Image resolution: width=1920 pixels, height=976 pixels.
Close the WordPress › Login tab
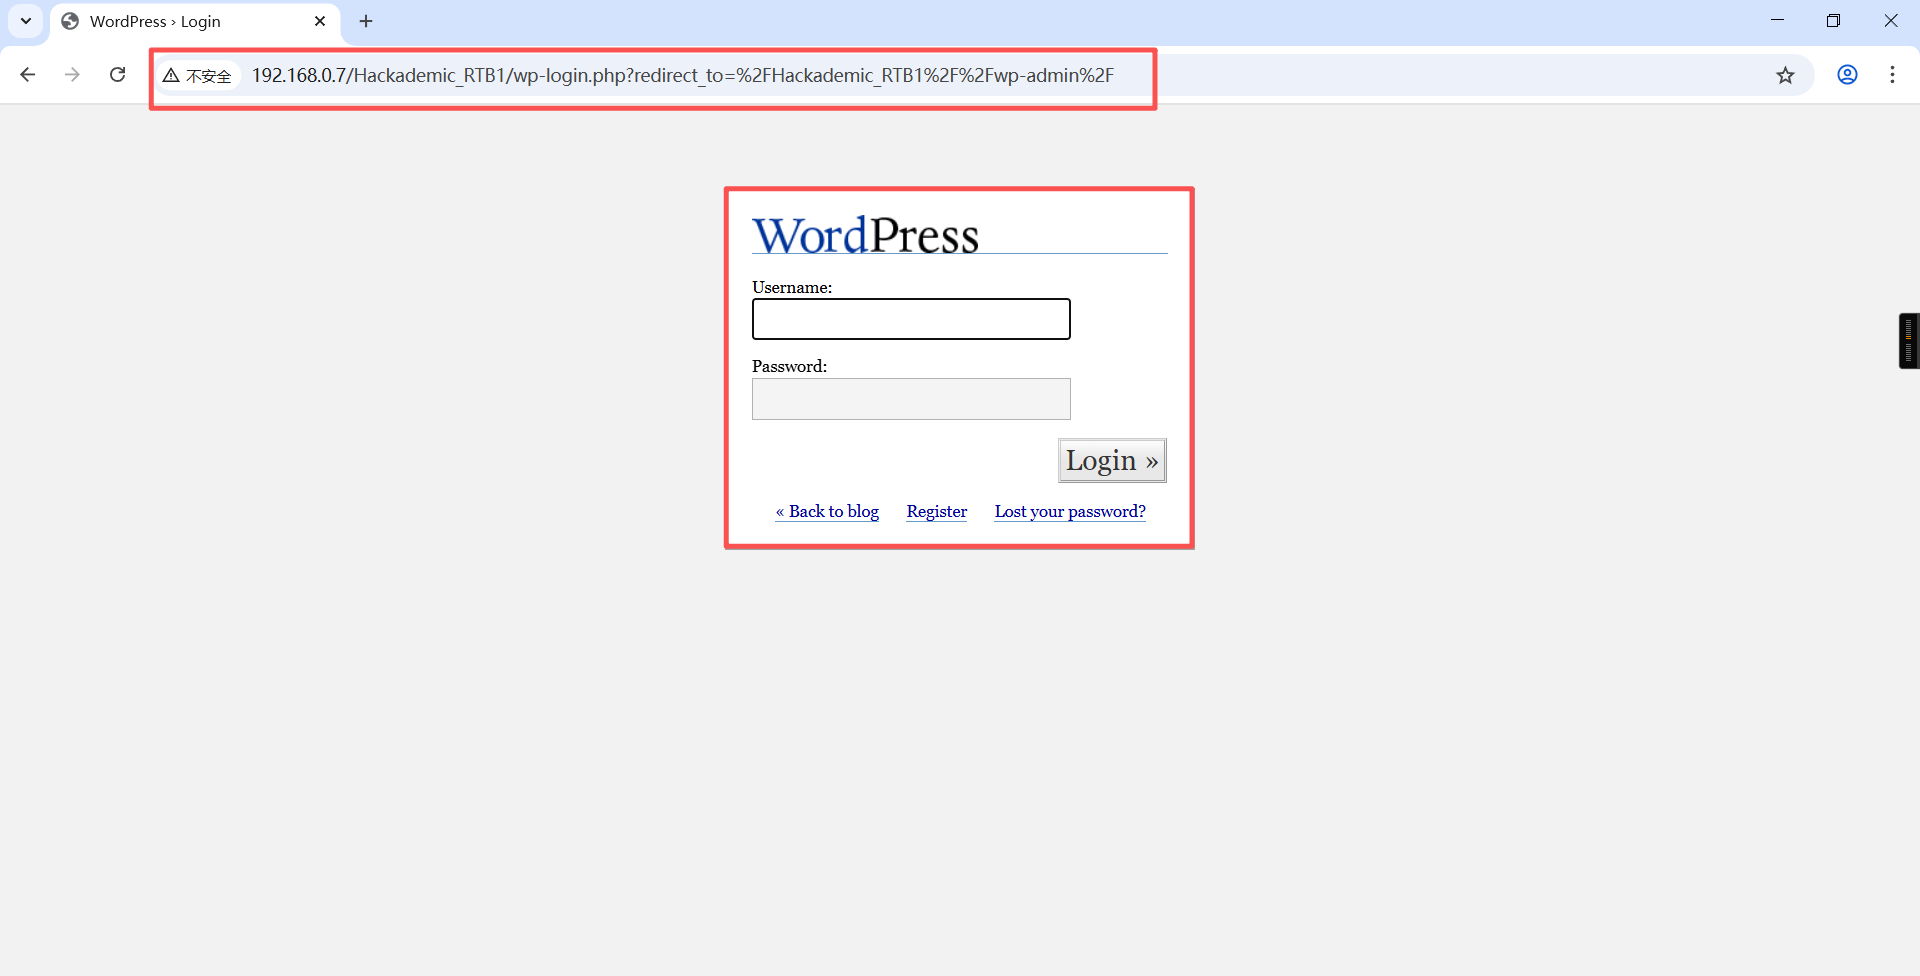320,21
